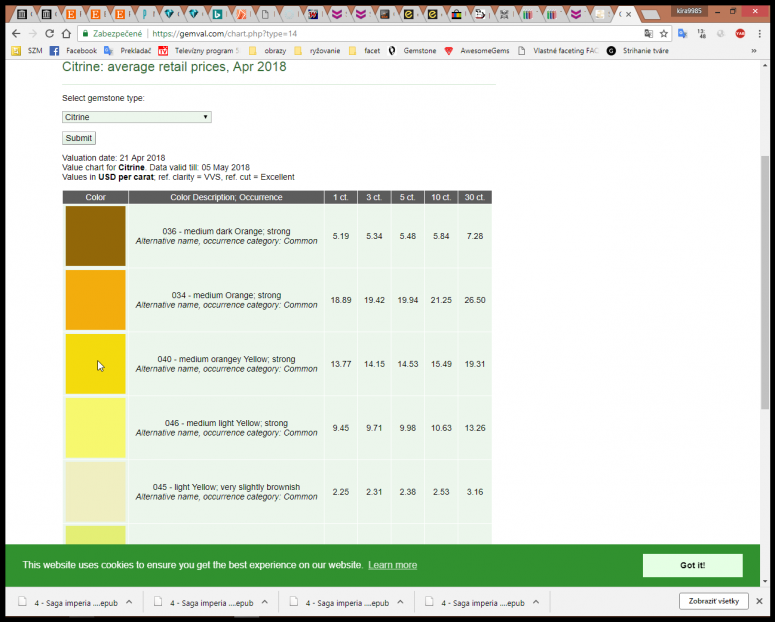Click the page vertical scrollbar thumb
This screenshot has height=622, width=775.
point(765,282)
